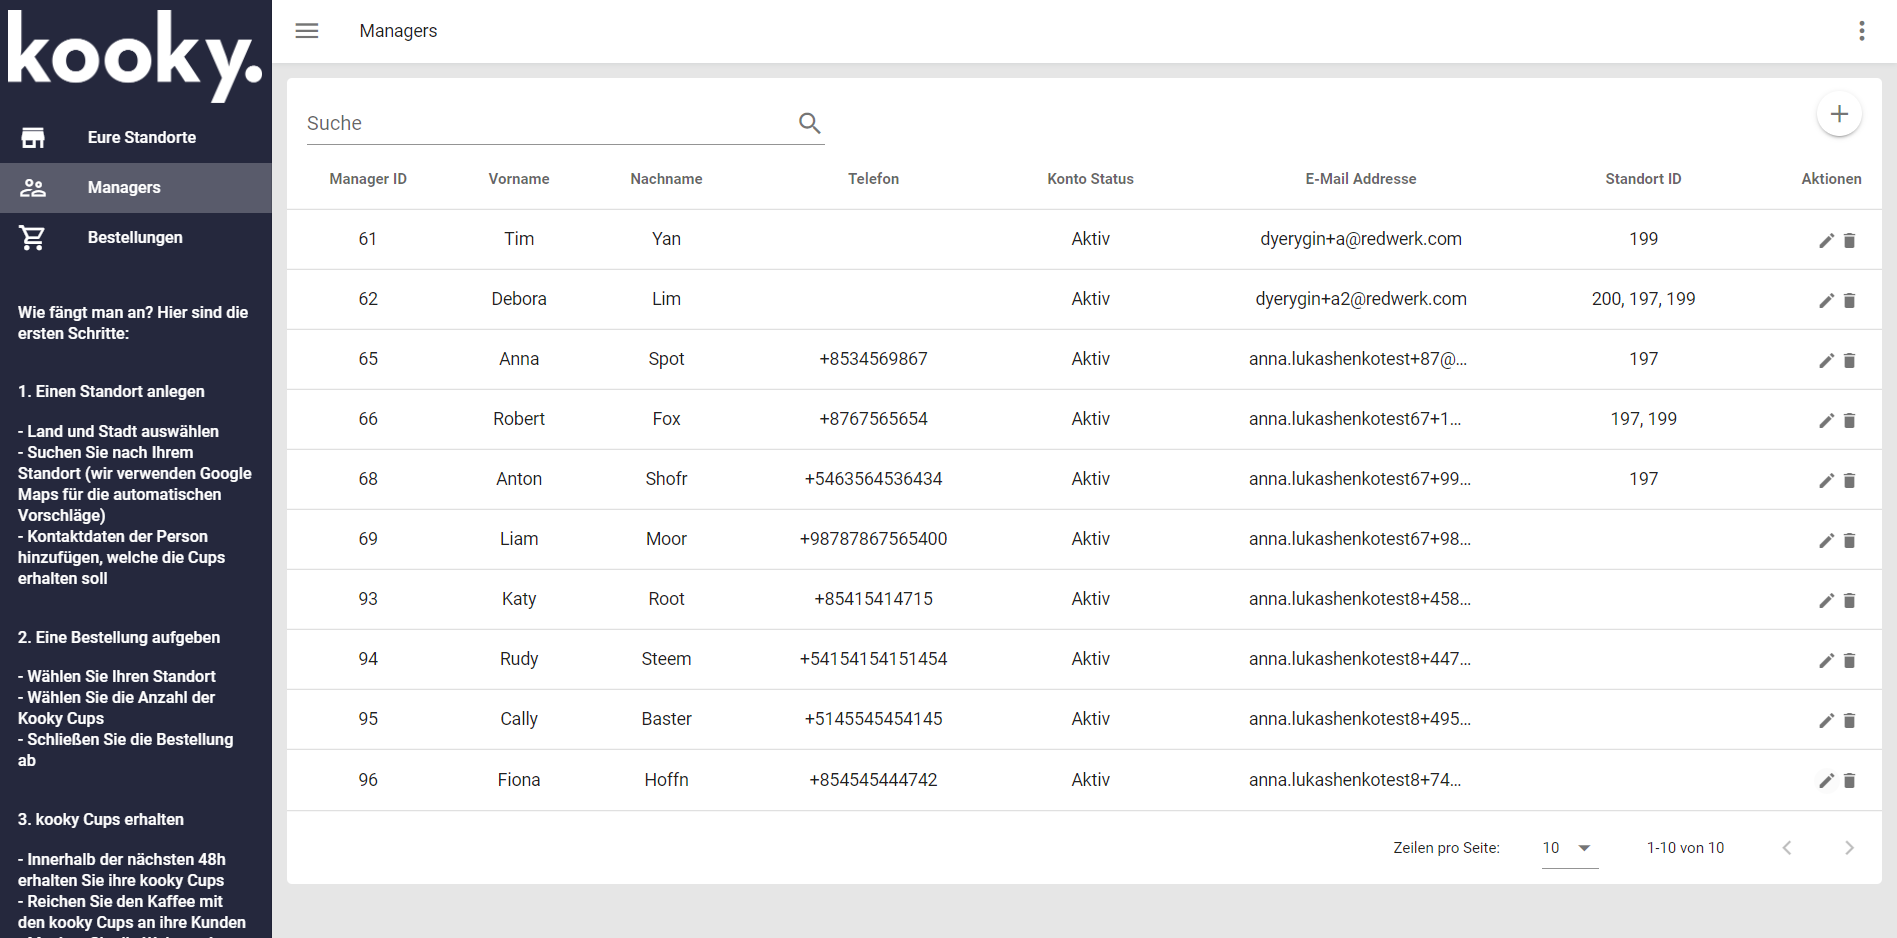Edit manager Rudy Steem

1826,660
